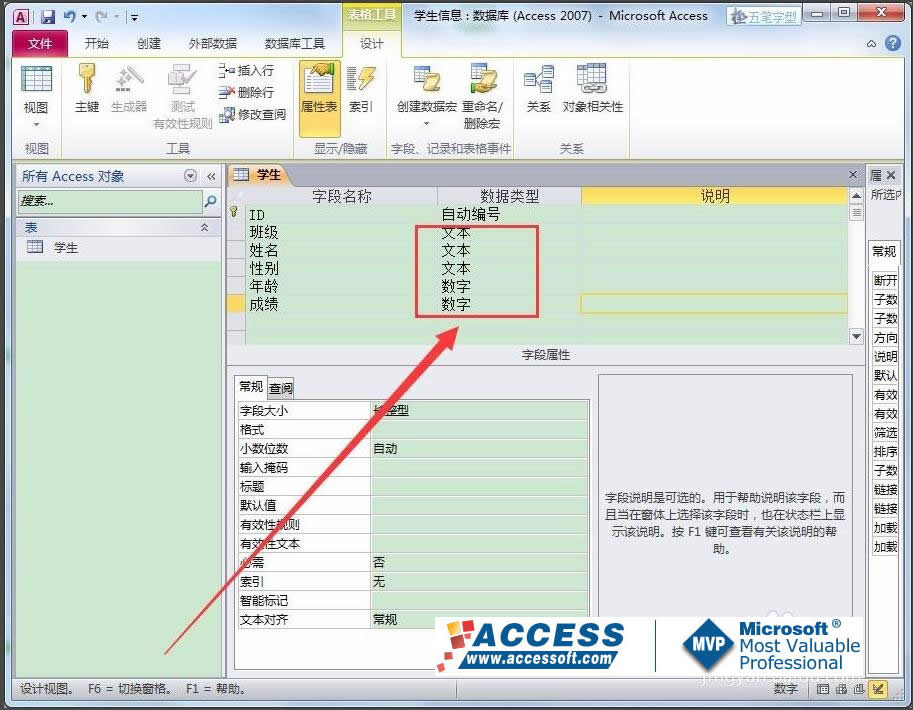Screen dimensions: 913x710
Task: Select 常规 tab in property sheet
Action: tap(883, 252)
